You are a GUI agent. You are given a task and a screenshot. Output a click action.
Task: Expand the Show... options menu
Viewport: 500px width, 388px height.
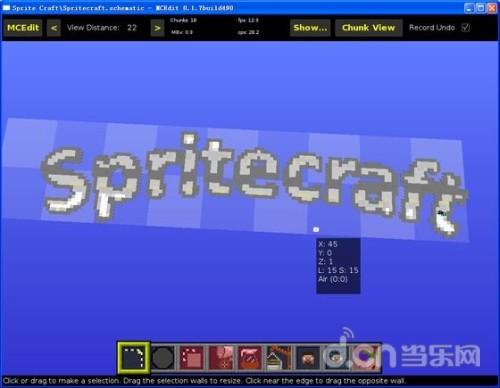(310, 28)
